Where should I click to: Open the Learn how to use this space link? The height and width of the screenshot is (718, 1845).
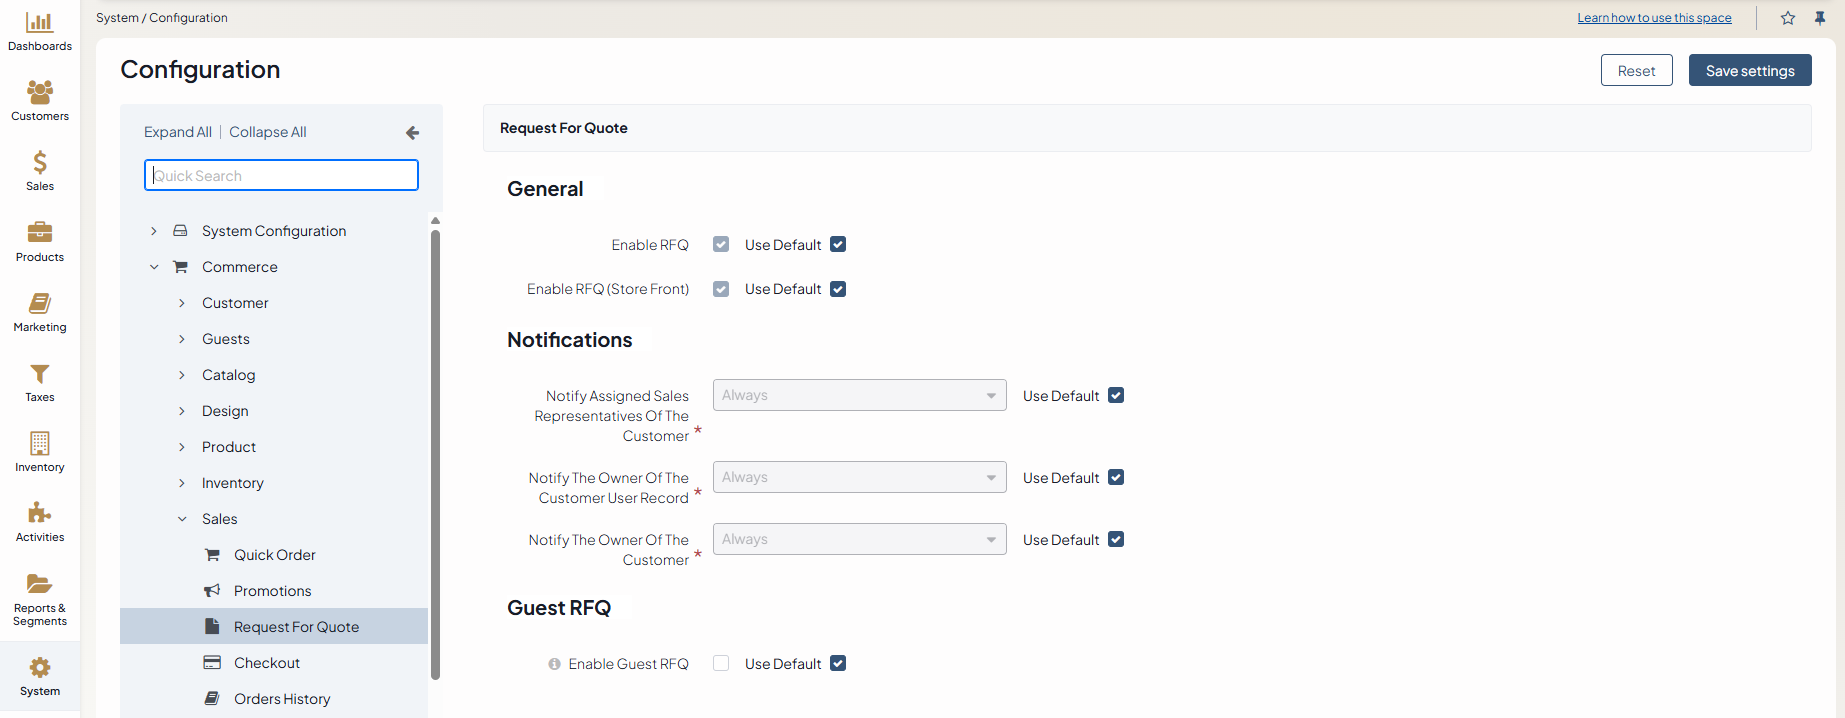pos(1654,18)
